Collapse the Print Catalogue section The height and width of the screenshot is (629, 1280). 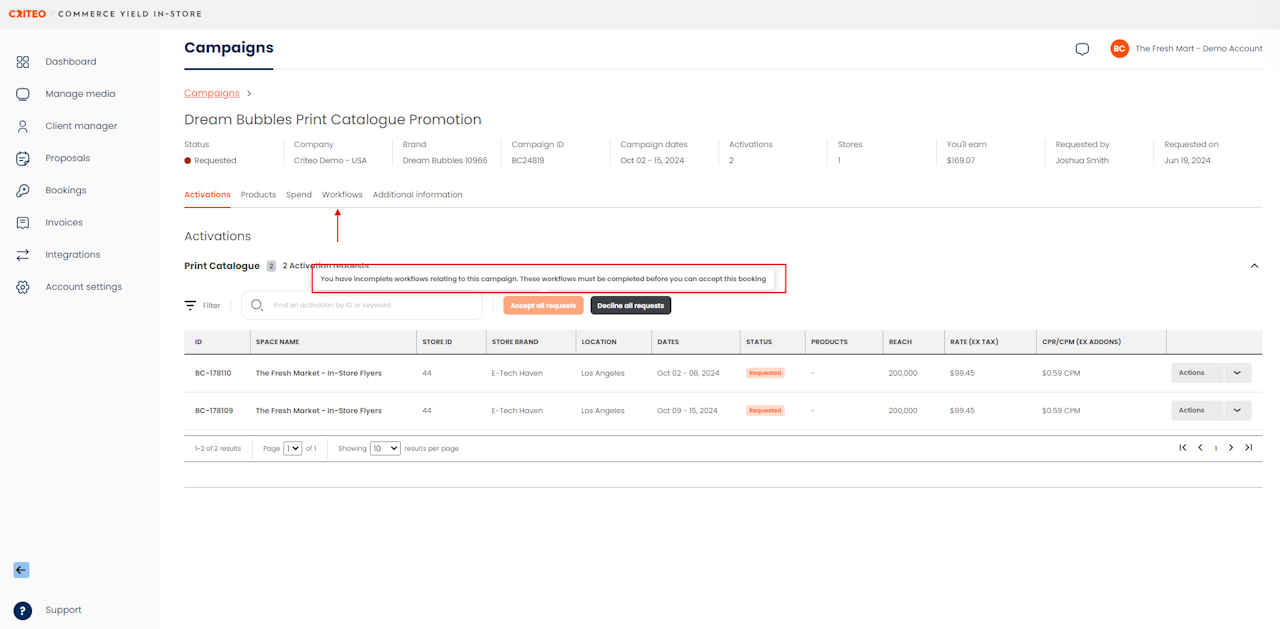[1254, 266]
